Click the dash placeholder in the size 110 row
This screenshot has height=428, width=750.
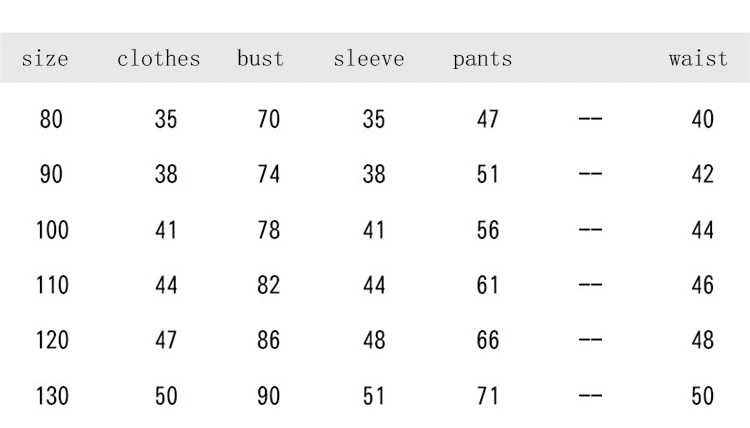point(591,286)
